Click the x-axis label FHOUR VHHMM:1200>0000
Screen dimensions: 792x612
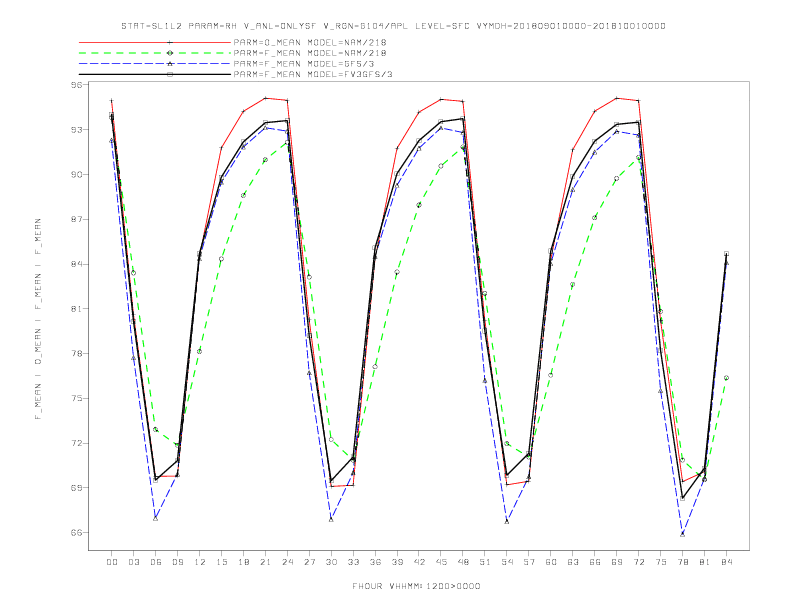(416, 586)
